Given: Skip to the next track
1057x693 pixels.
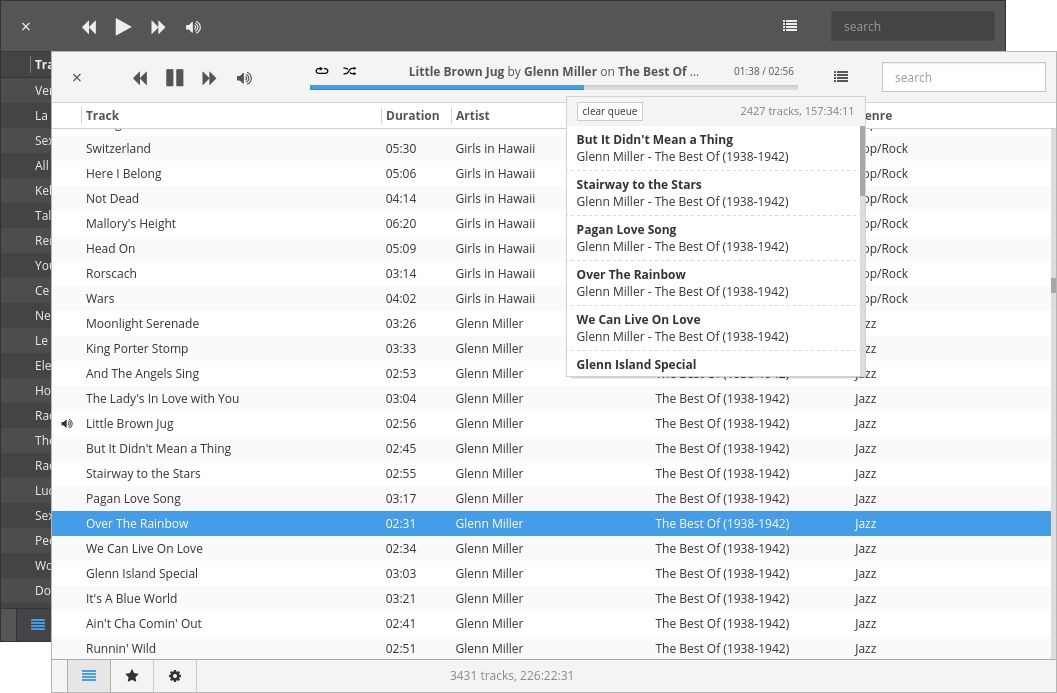Looking at the screenshot, I should pyautogui.click(x=209, y=78).
